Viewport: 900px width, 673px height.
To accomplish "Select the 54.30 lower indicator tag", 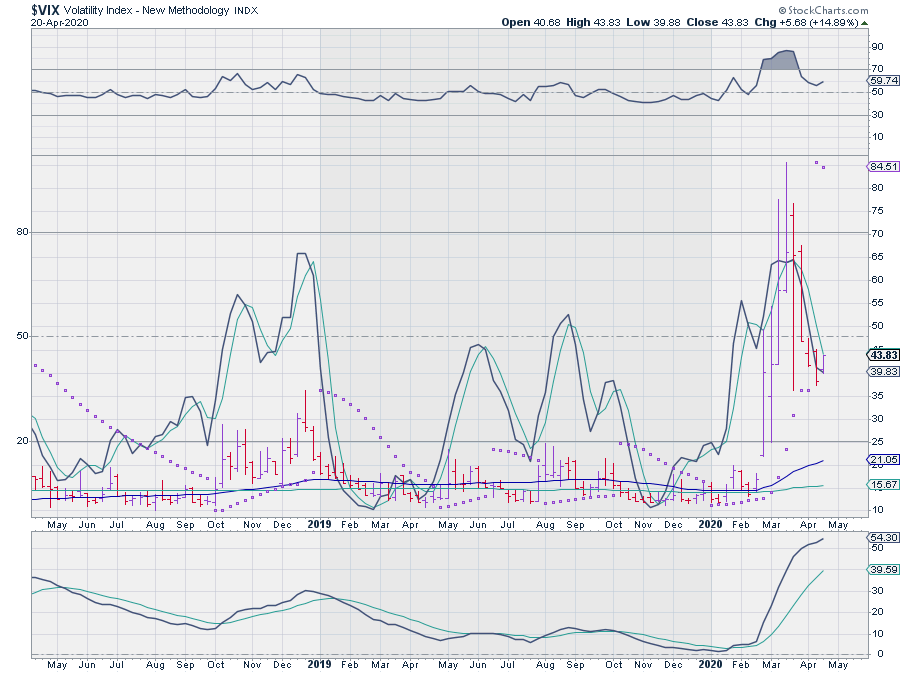I will (x=882, y=539).
